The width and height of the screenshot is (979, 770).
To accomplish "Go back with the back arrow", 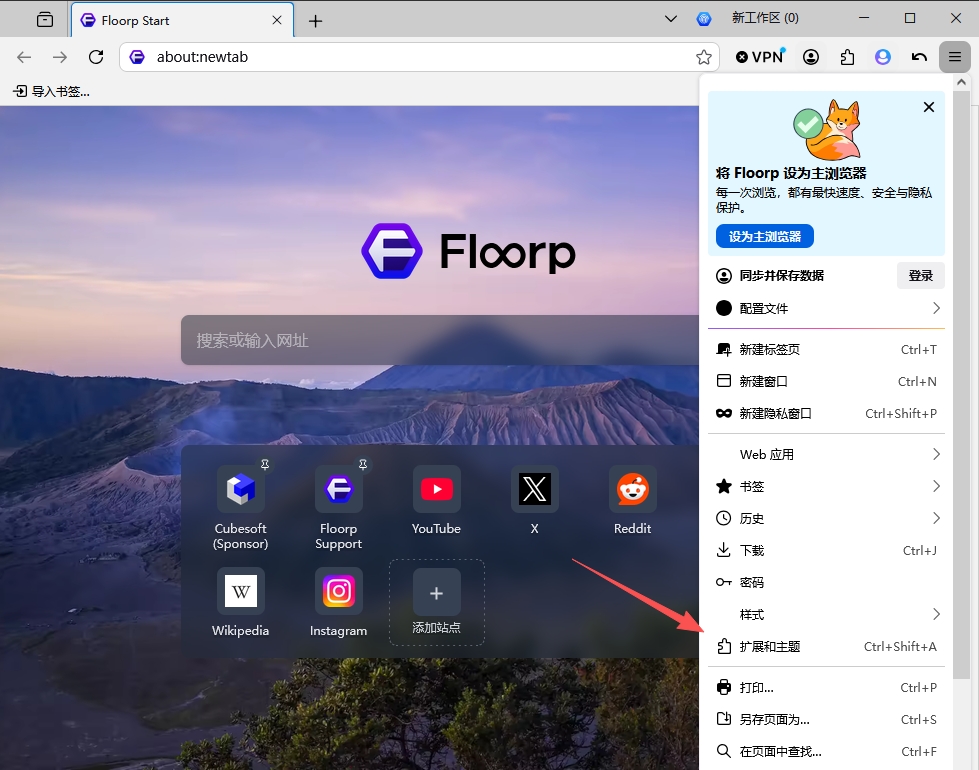I will pos(24,57).
